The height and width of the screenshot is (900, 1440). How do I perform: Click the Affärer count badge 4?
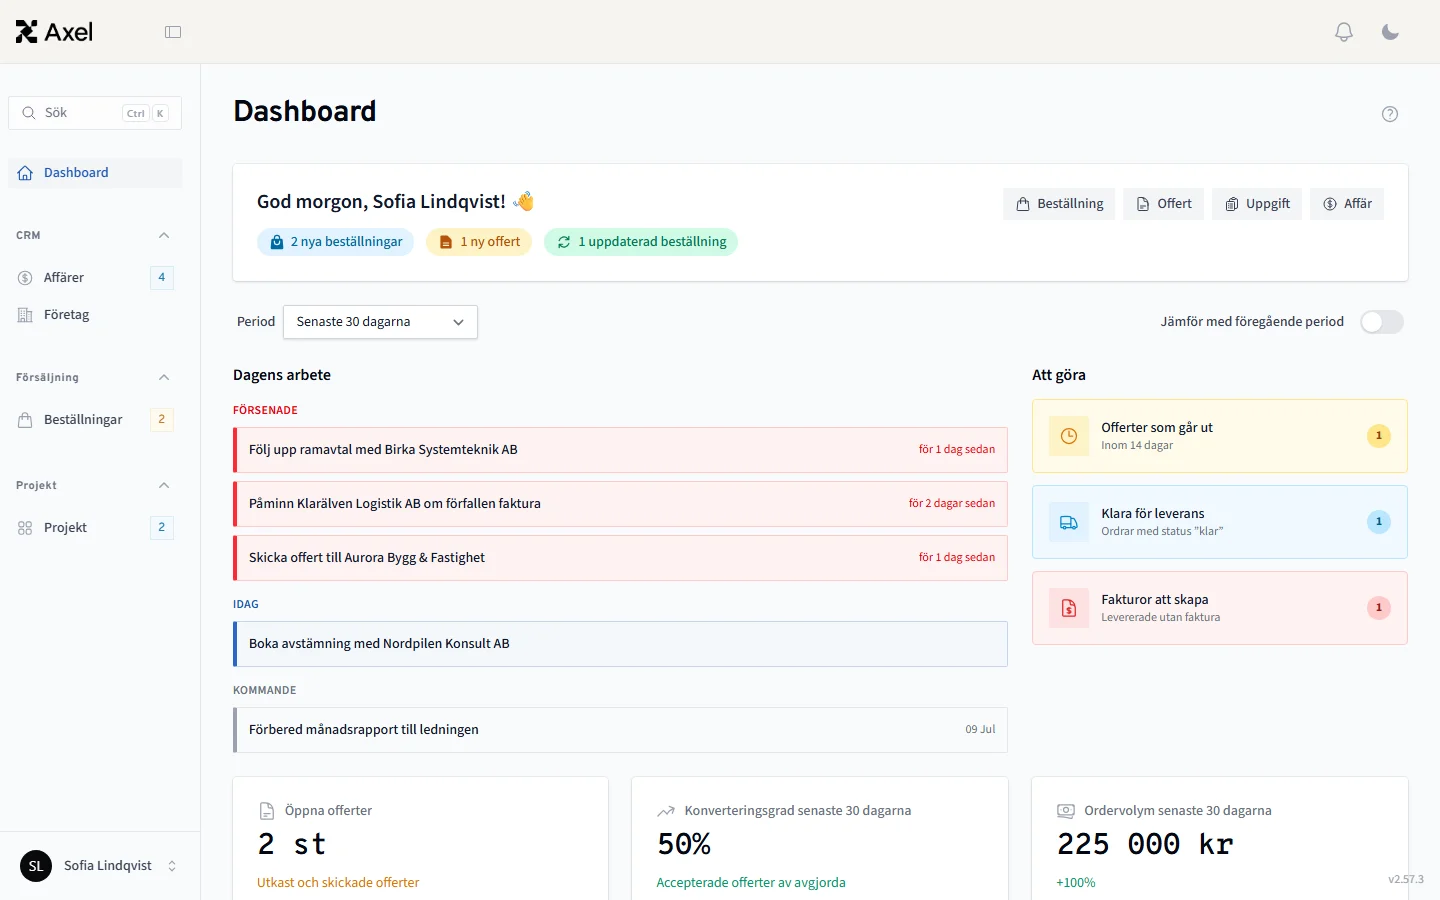[162, 278]
